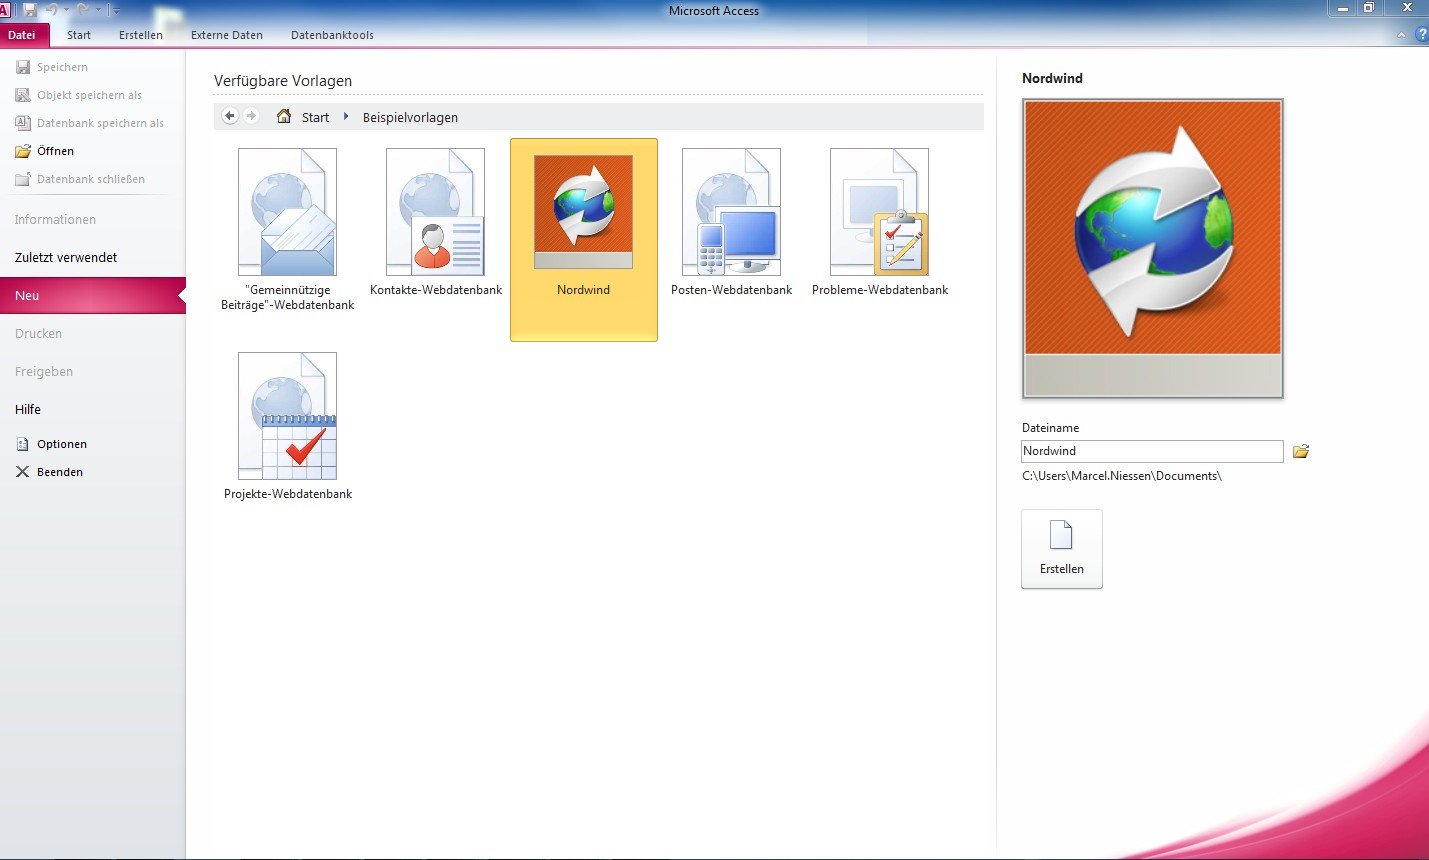Switch to the Start ribbon tab
The width and height of the screenshot is (1429, 860).
tap(79, 35)
